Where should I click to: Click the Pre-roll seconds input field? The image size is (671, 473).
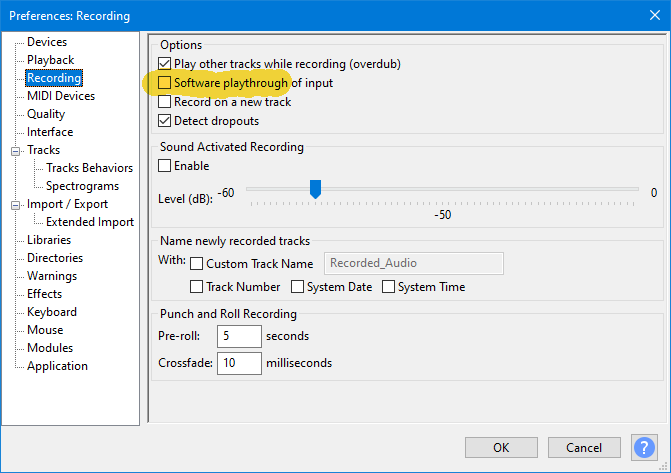238,336
